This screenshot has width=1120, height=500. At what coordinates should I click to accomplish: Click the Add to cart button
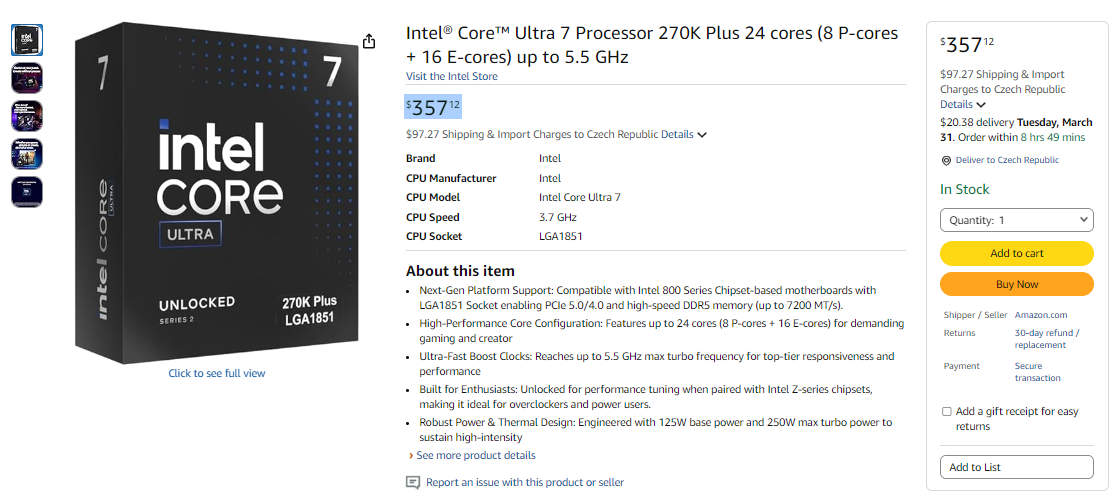pos(1017,253)
